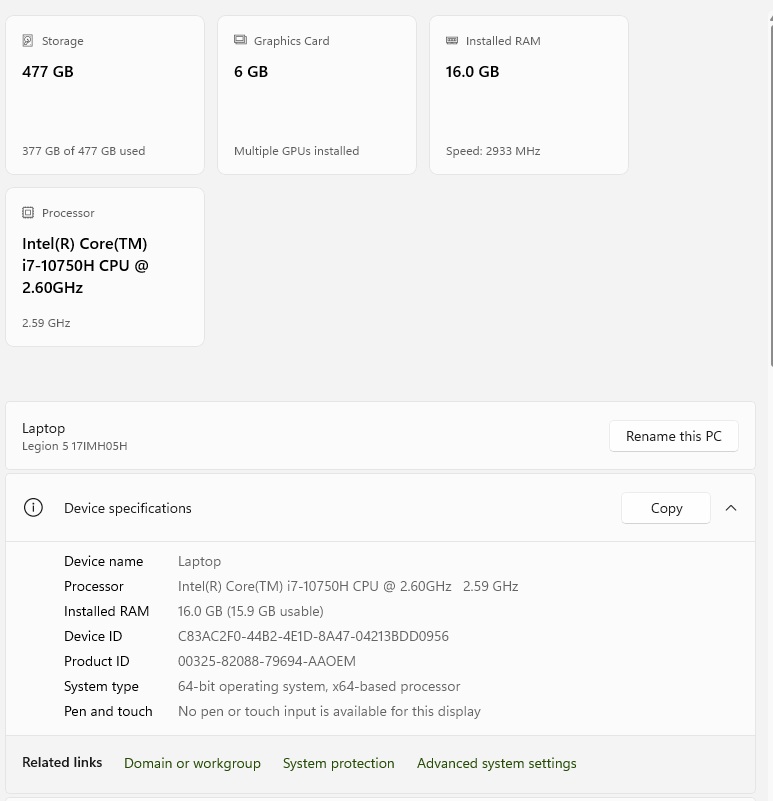Click the Legion 5 17IMH05H model name
Image resolution: width=773 pixels, height=801 pixels.
(x=75, y=446)
